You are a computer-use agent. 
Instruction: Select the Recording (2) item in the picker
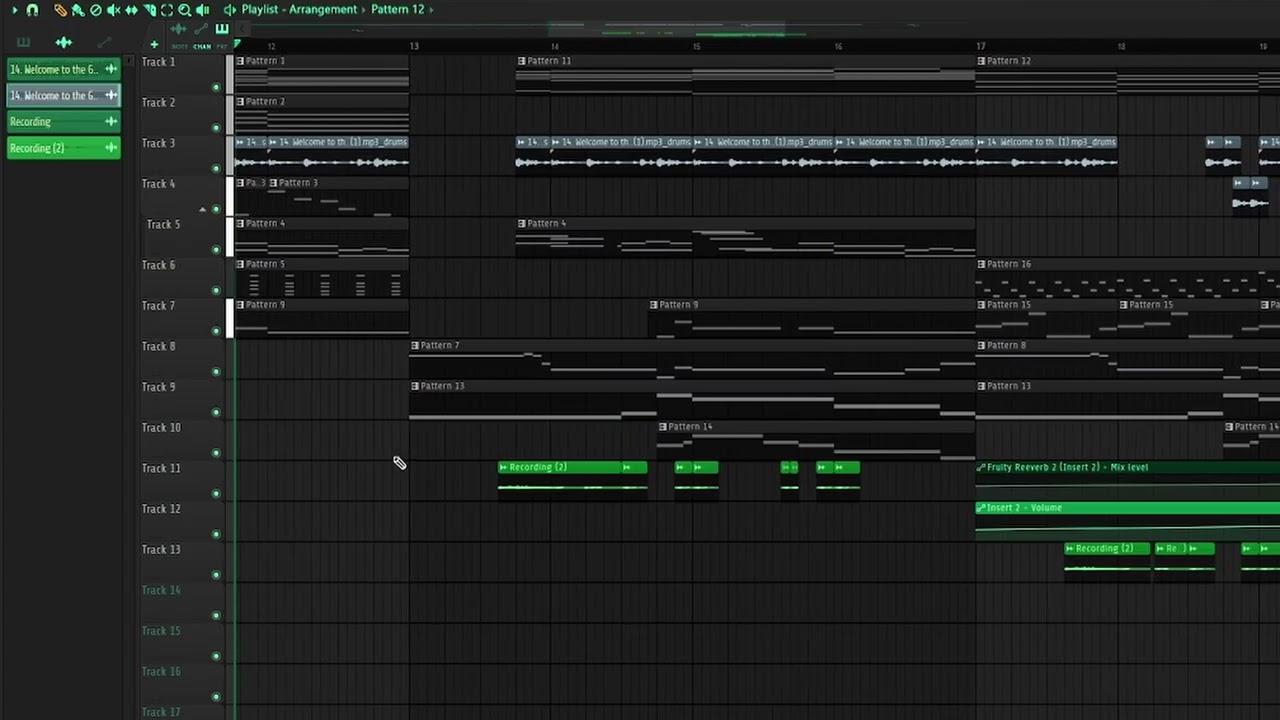62,147
